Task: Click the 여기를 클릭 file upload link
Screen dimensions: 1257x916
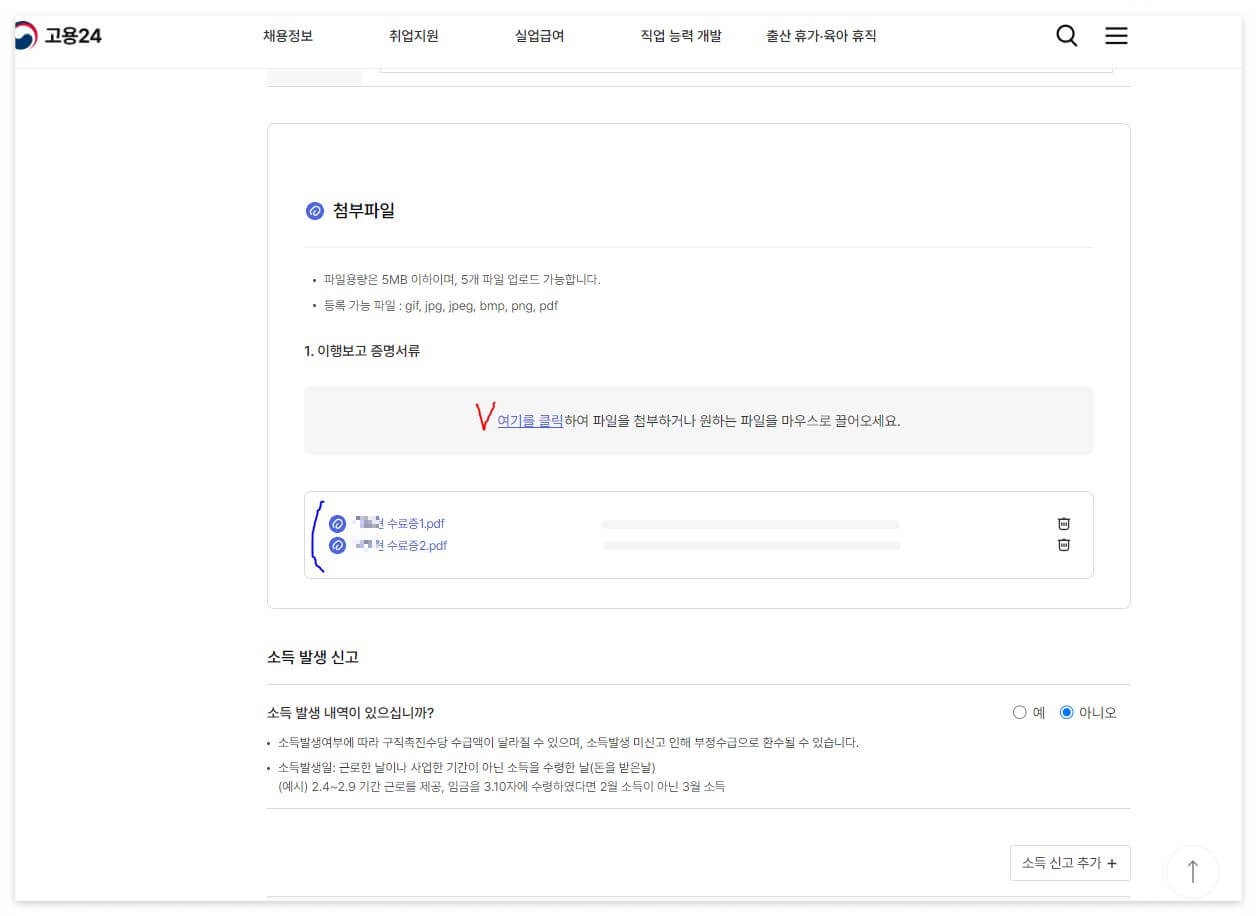Action: (529, 421)
